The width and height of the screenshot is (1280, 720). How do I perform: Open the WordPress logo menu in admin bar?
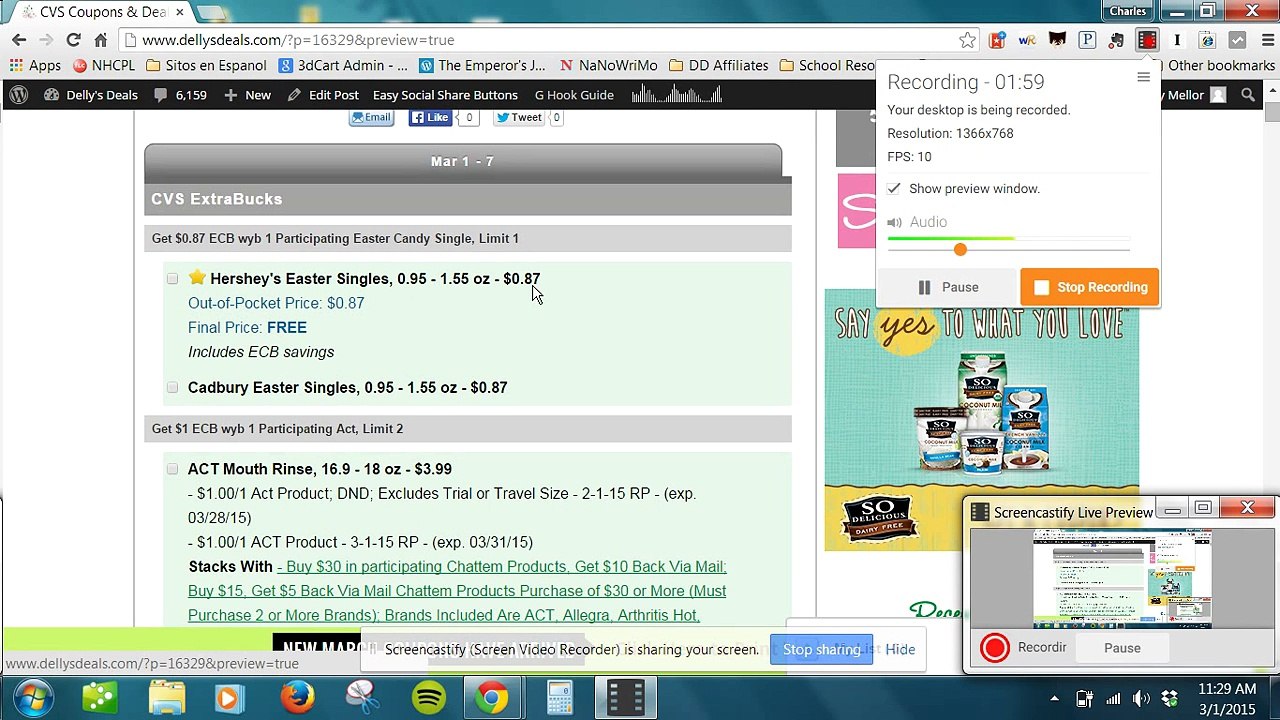click(x=18, y=95)
